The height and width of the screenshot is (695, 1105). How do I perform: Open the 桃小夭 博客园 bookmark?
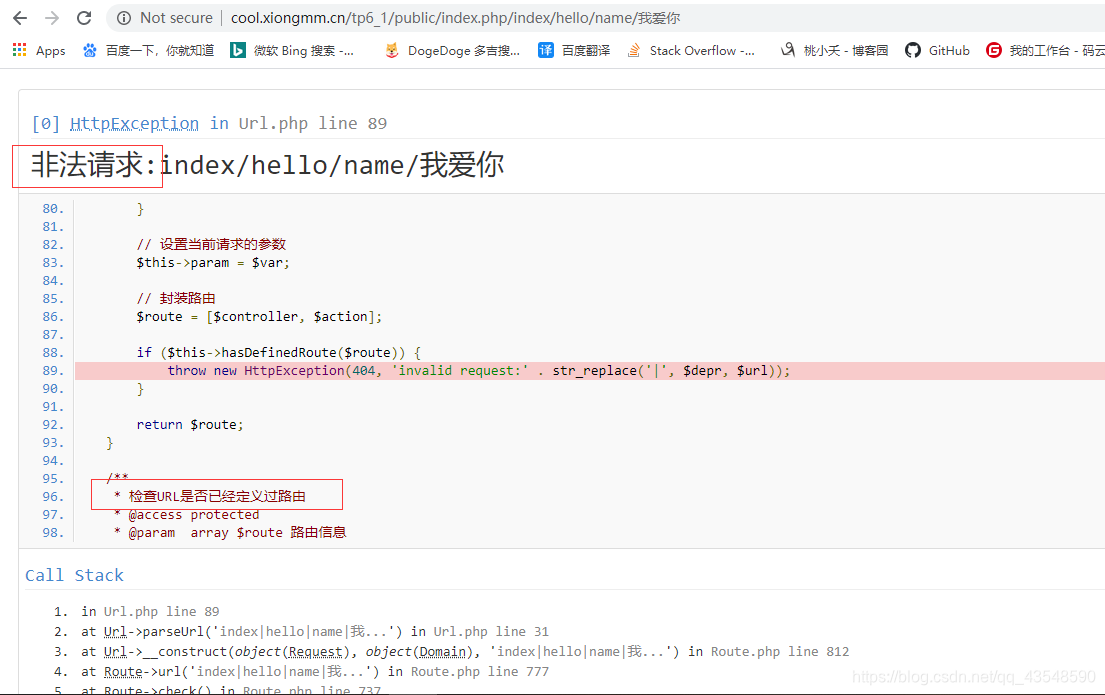coord(834,50)
